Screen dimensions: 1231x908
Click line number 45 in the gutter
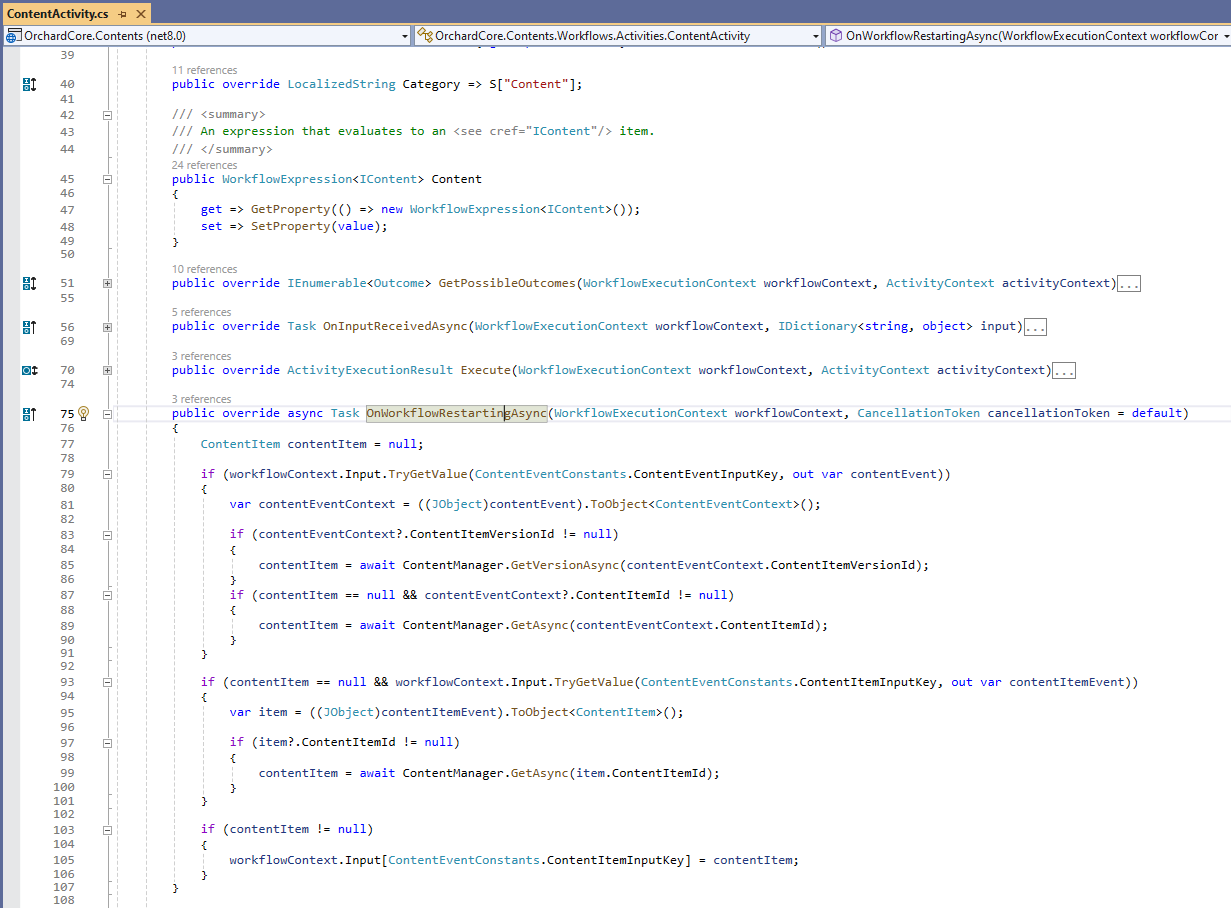(x=67, y=180)
